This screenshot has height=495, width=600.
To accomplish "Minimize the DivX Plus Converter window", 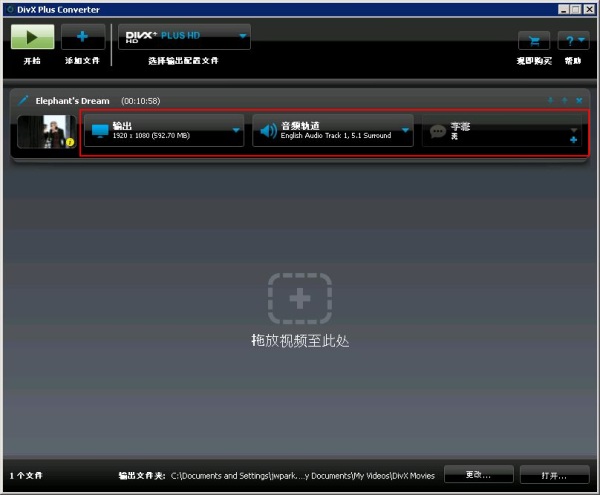I will (563, 9).
